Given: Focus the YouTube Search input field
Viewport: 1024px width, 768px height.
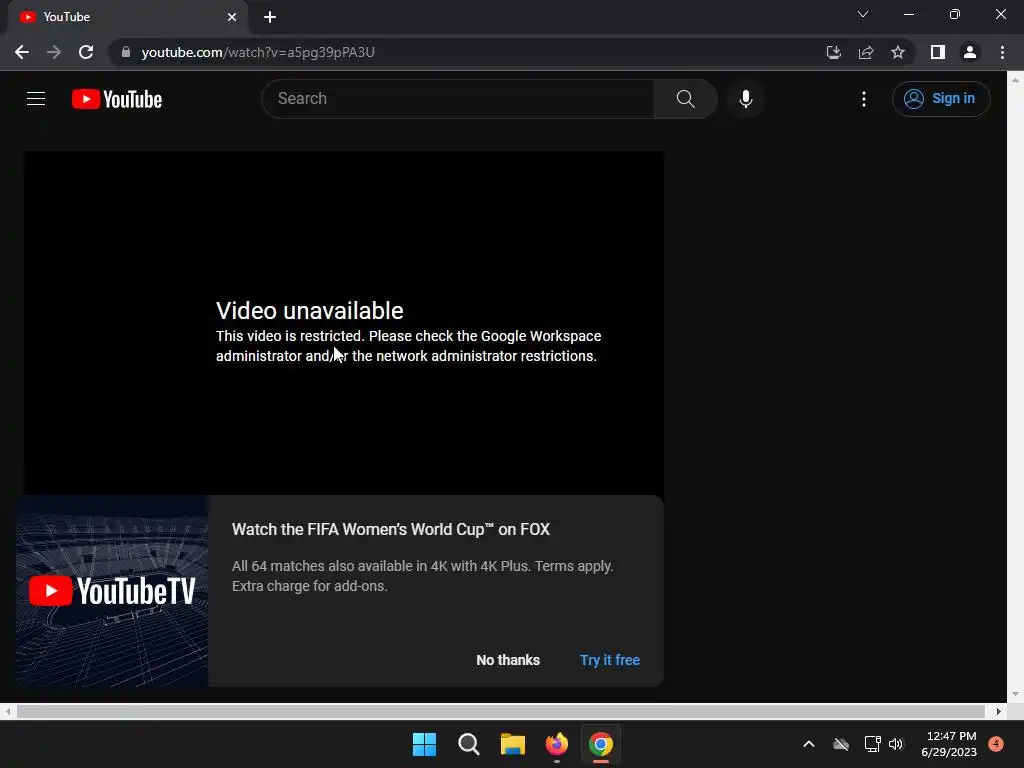Looking at the screenshot, I should 458,99.
